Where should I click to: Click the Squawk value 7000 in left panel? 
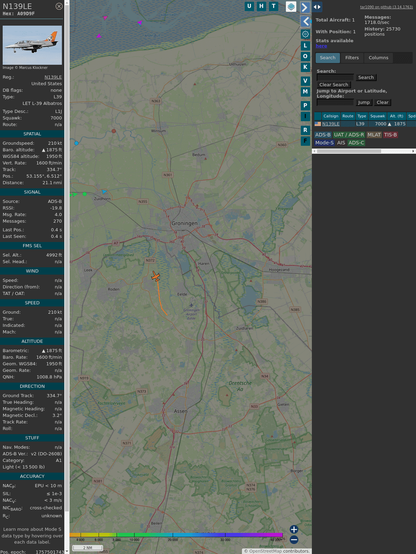56,118
